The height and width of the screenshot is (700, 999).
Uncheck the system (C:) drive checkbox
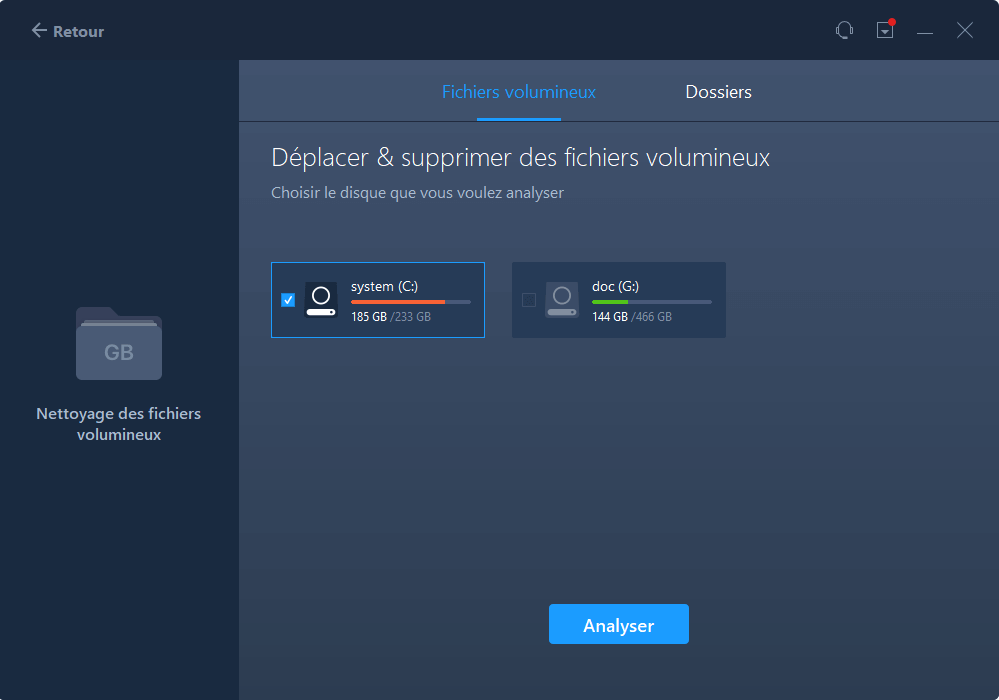click(x=288, y=299)
